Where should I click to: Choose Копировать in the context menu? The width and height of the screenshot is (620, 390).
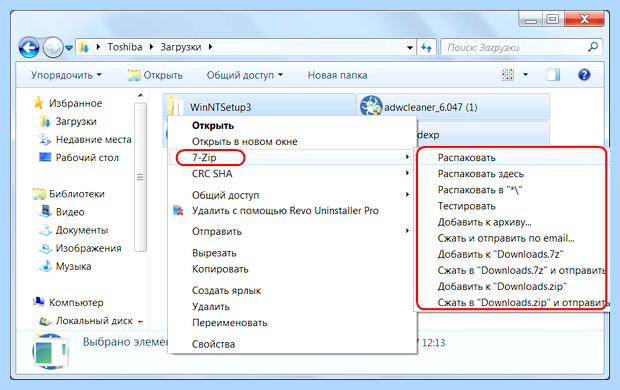293,269
